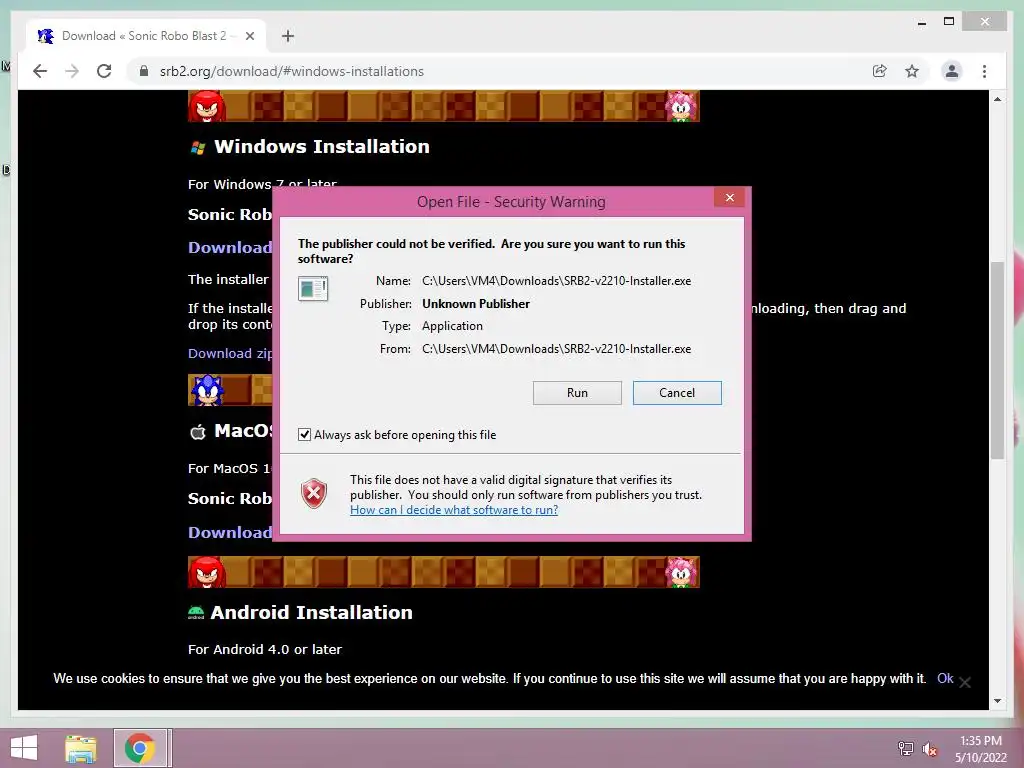Screen dimensions: 1024x768
Task: Click the Android Installation heading
Action: coord(312,612)
